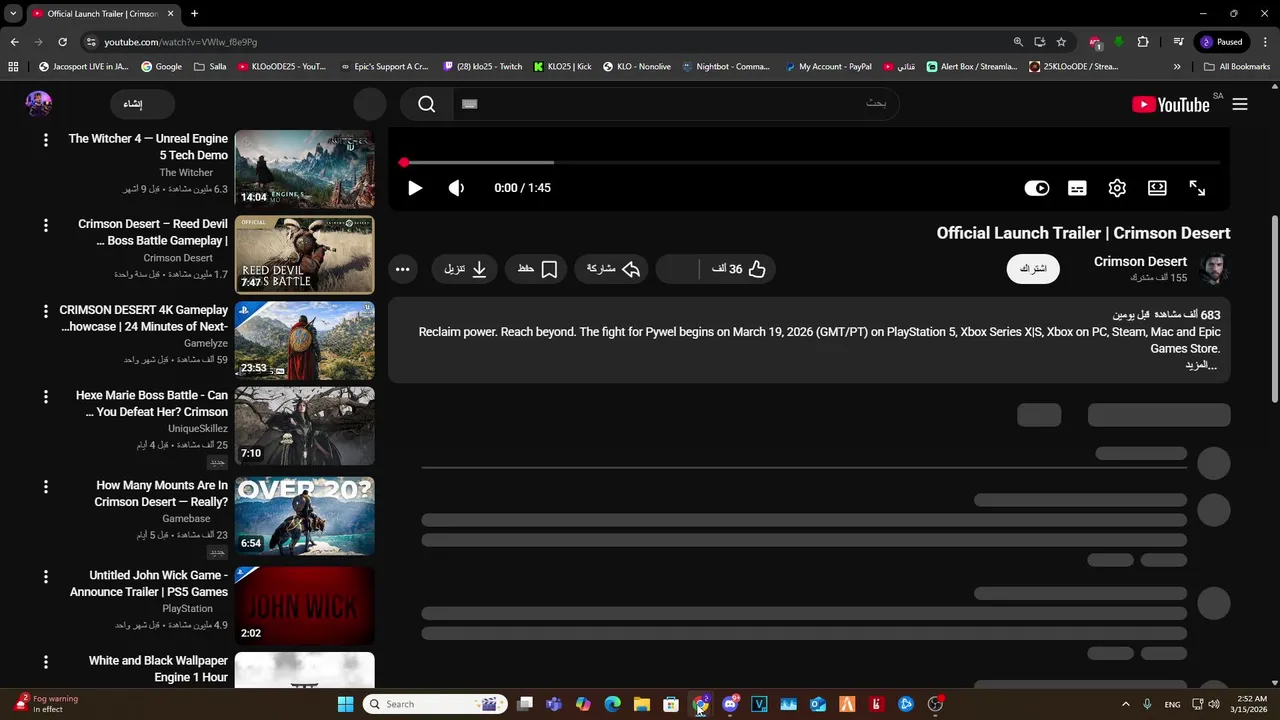Open the browser extensions puzzle icon
This screenshot has height=720, width=1280.
[1143, 42]
